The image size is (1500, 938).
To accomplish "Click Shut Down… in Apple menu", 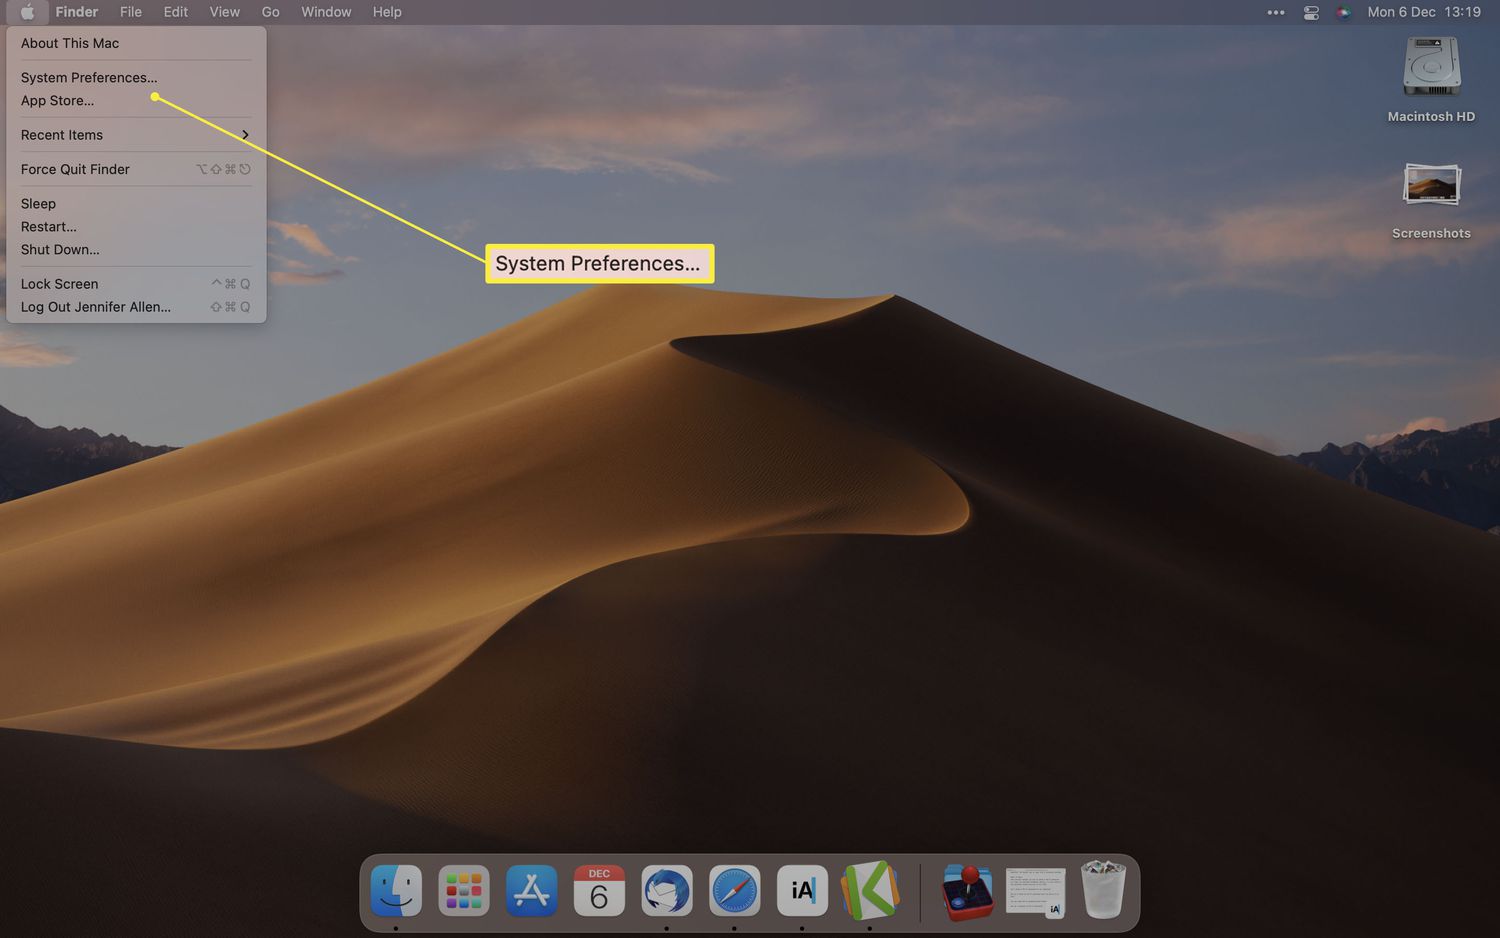I will [x=60, y=250].
